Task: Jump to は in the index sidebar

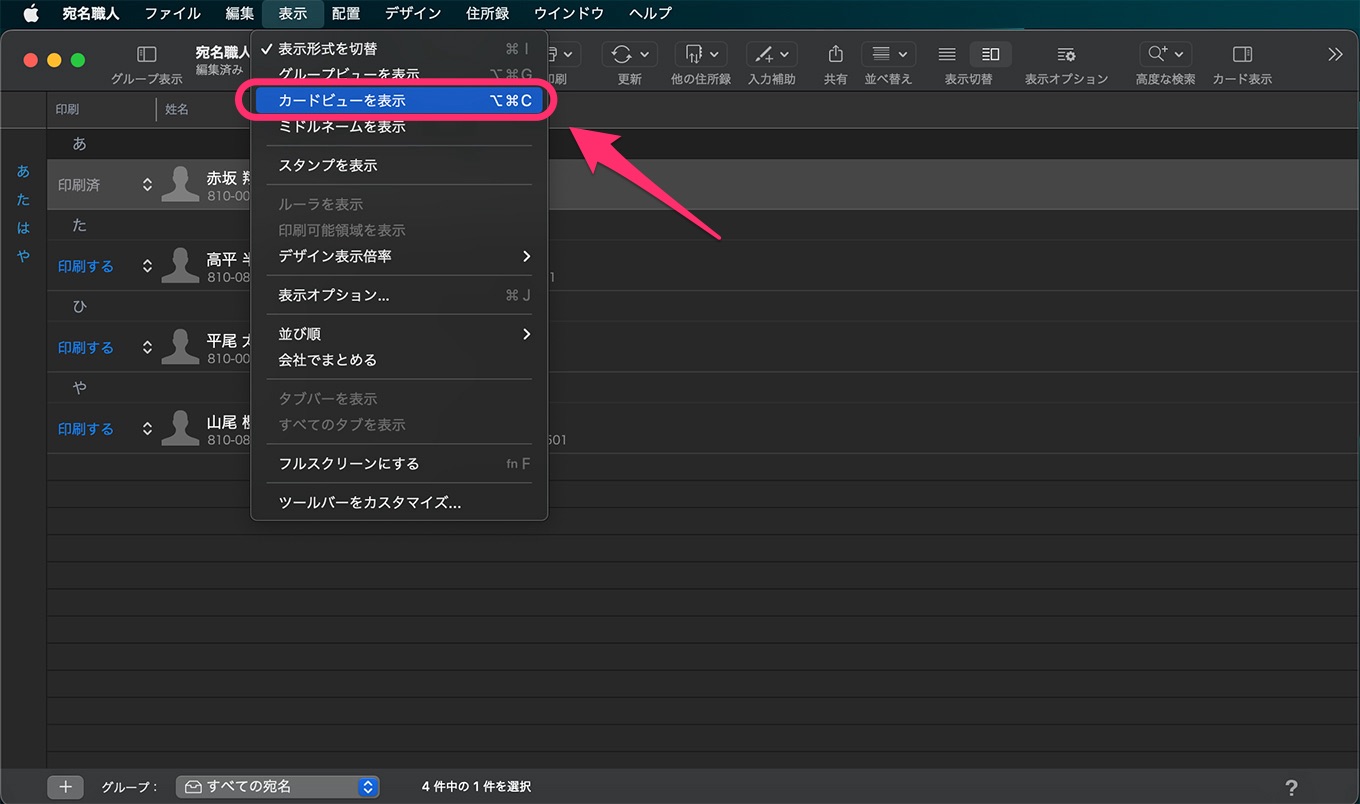Action: (24, 228)
